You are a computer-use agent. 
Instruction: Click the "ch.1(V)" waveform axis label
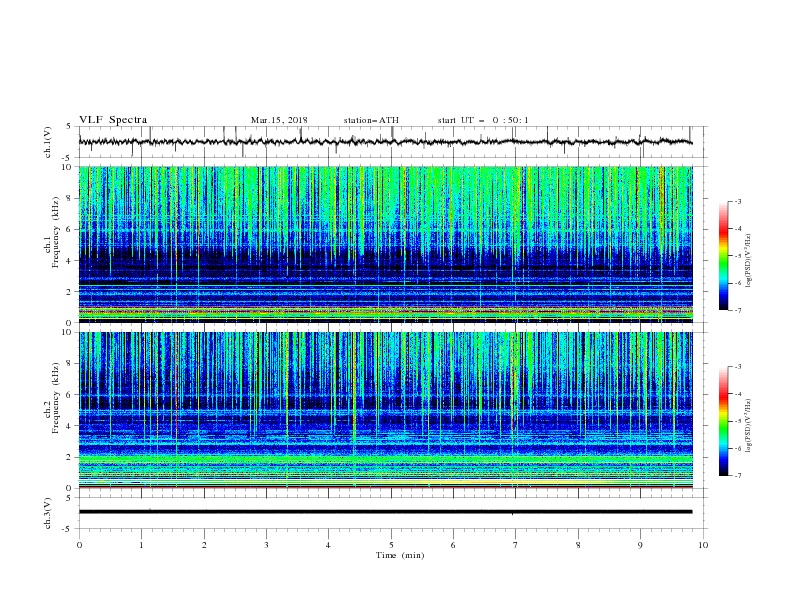tap(48, 142)
